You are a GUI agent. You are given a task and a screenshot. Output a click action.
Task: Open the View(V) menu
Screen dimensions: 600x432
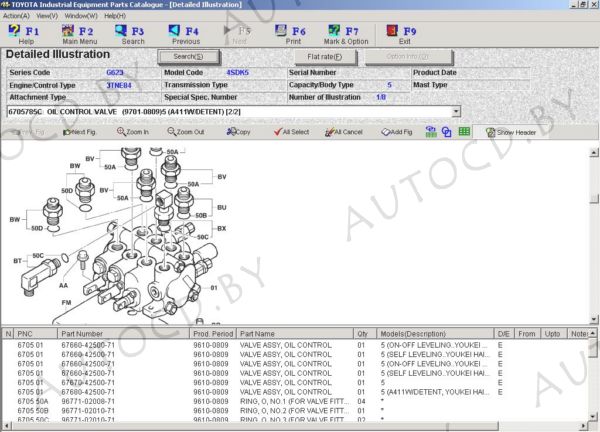click(x=47, y=16)
